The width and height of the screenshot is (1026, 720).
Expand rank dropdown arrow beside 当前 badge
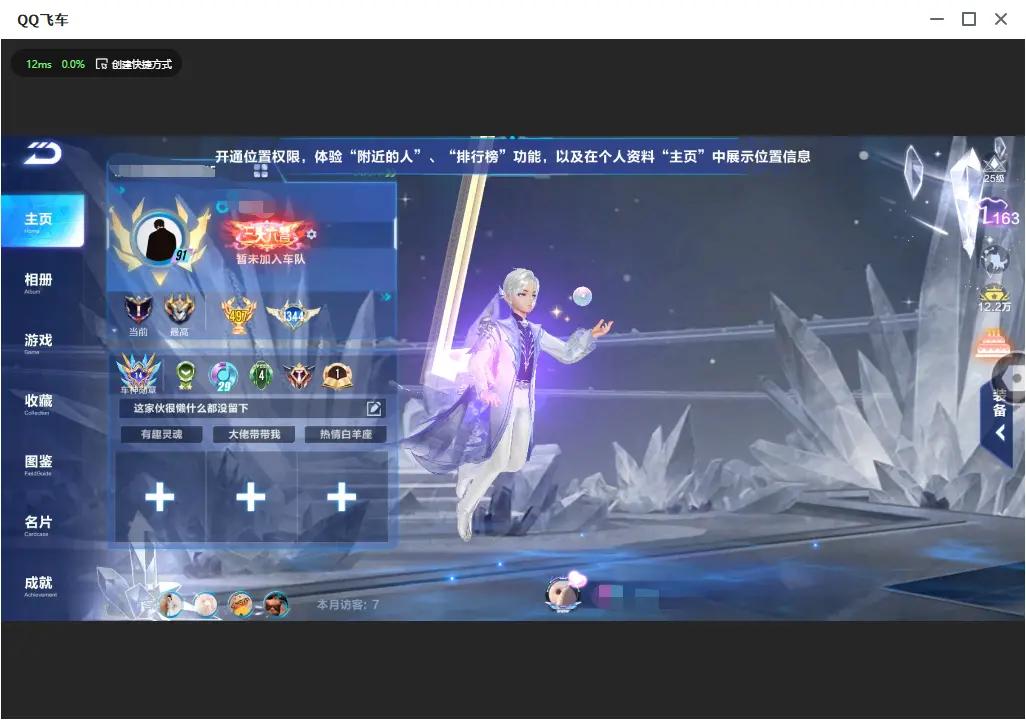pyautogui.click(x=115, y=331)
